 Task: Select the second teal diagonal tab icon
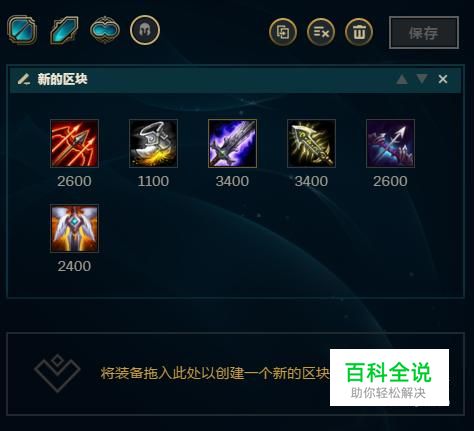click(64, 30)
